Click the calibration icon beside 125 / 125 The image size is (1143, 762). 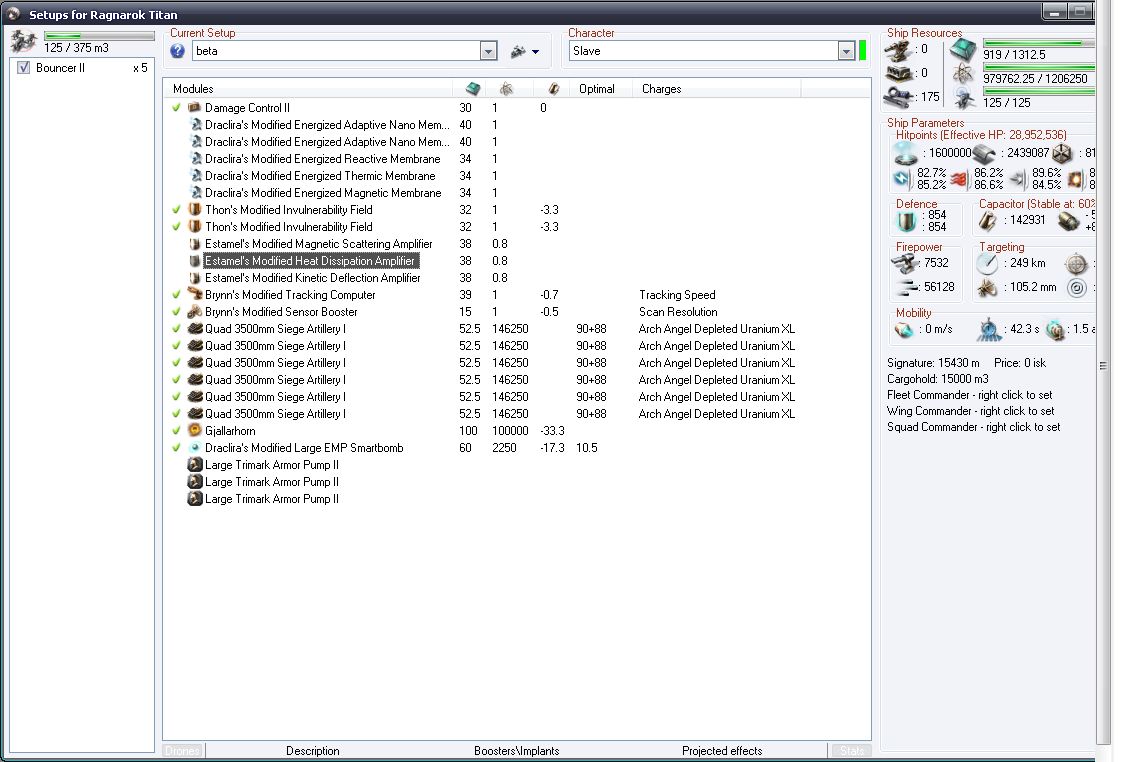(x=964, y=98)
